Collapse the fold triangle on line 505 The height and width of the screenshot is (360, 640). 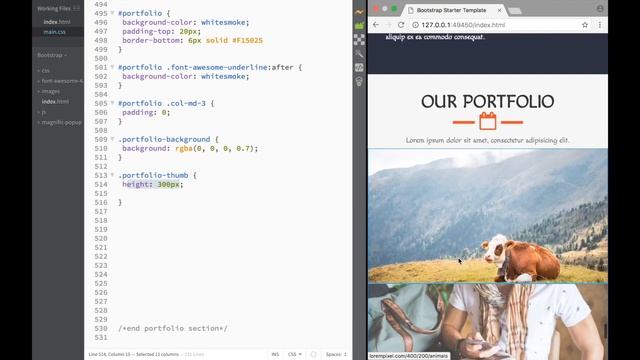point(112,103)
